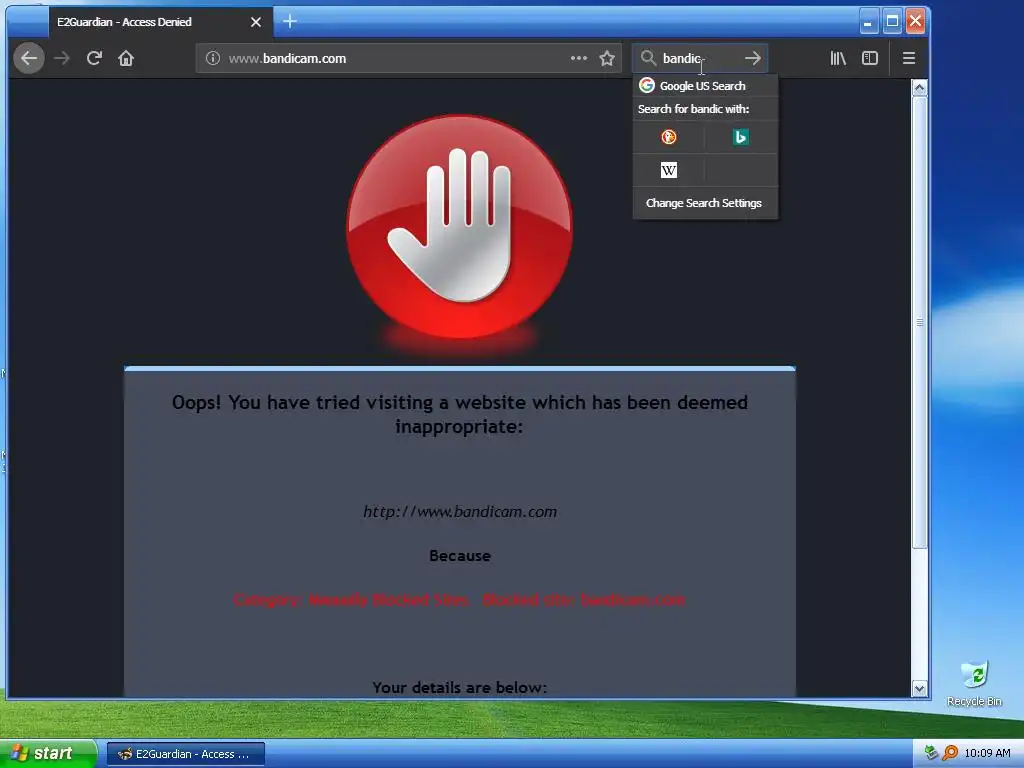The width and height of the screenshot is (1024, 768).
Task: Click the red blocked category message
Action: 460,600
